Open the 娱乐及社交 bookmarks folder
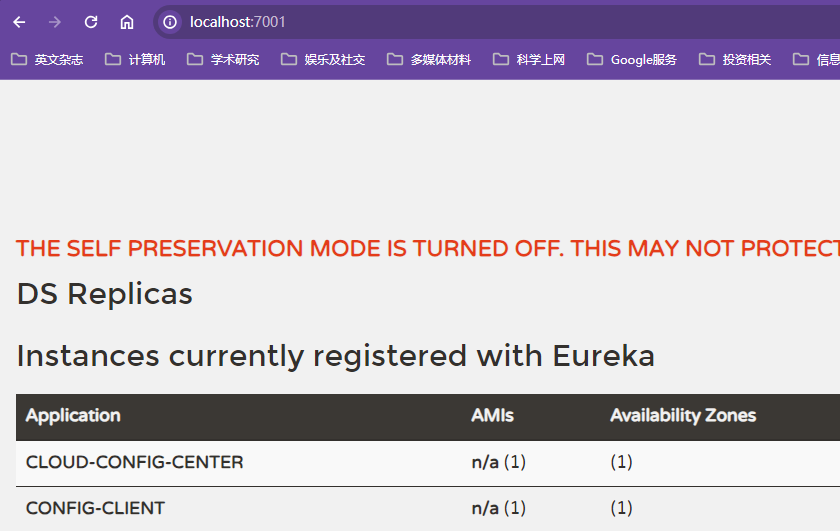Viewport: 840px width, 531px height. 323,60
